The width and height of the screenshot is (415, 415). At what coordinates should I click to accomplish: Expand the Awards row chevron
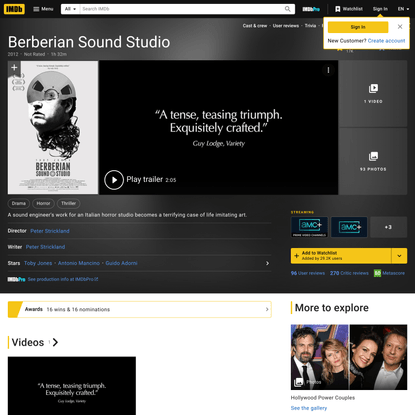(267, 309)
